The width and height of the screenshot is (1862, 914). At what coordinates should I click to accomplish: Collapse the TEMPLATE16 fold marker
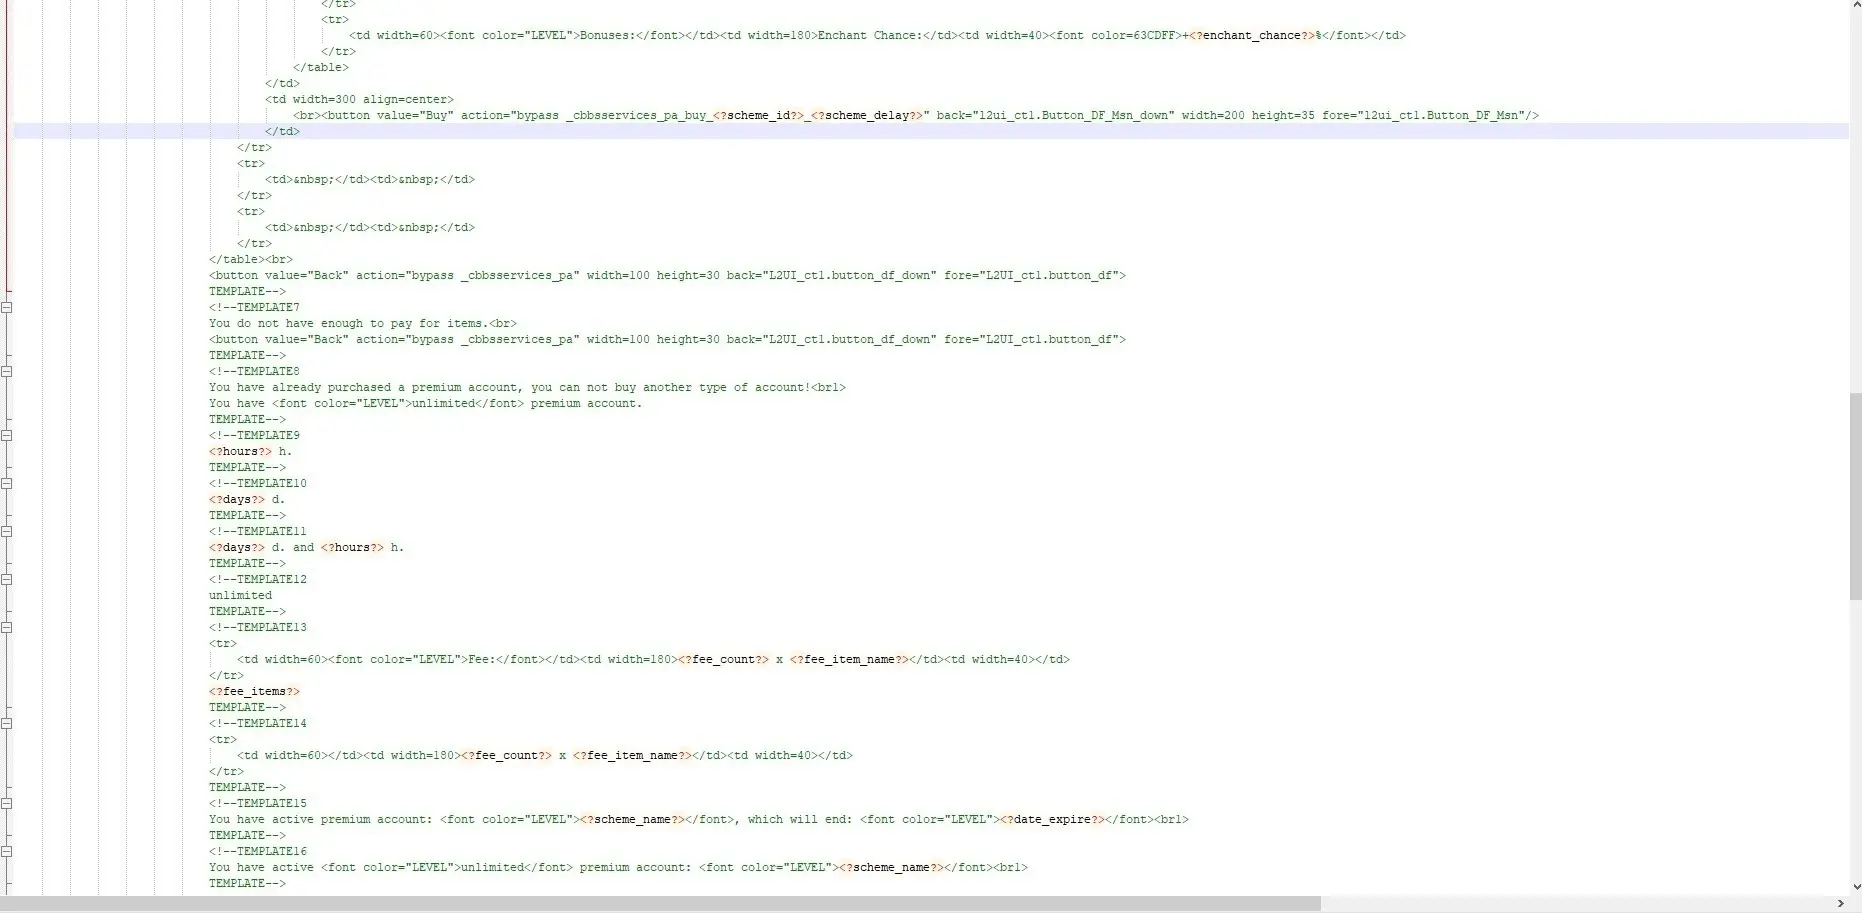point(6,852)
